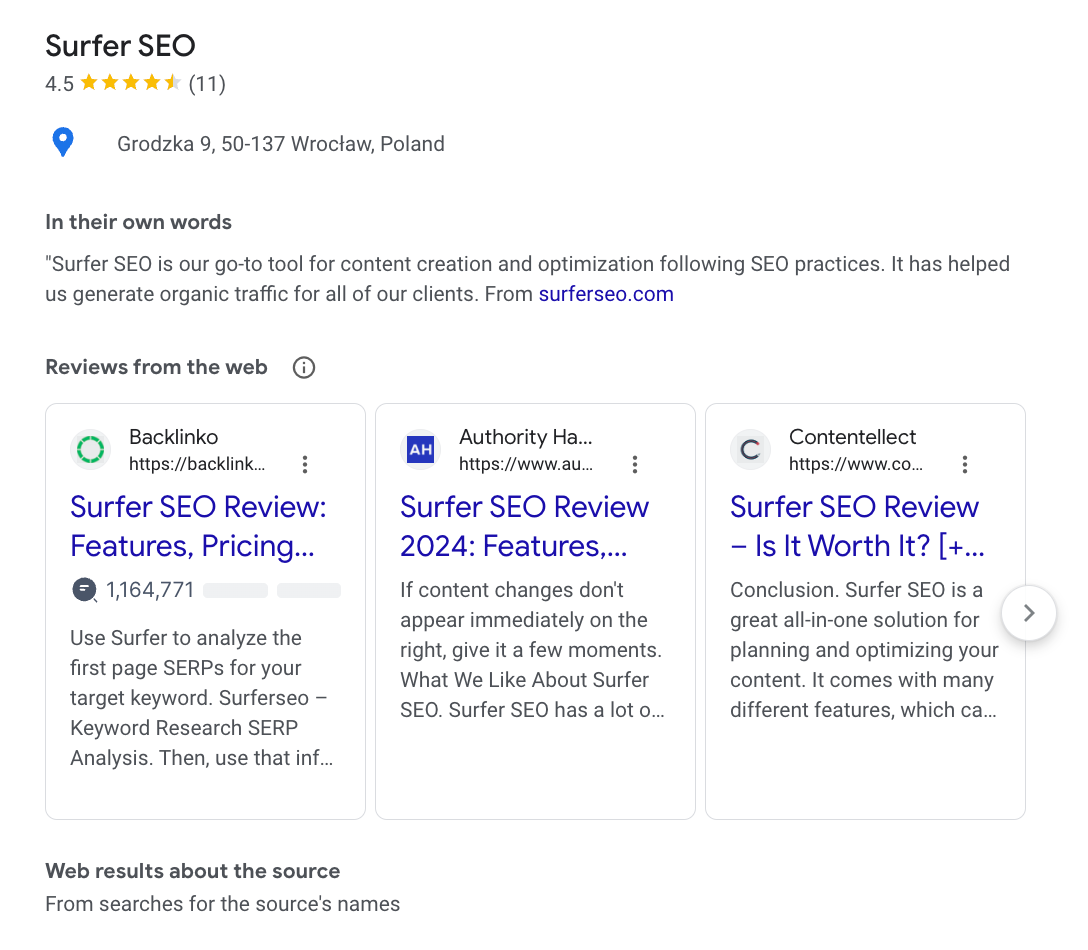Screen dimensions: 1088x950
Task: Open the surferseo.com link
Action: [605, 295]
